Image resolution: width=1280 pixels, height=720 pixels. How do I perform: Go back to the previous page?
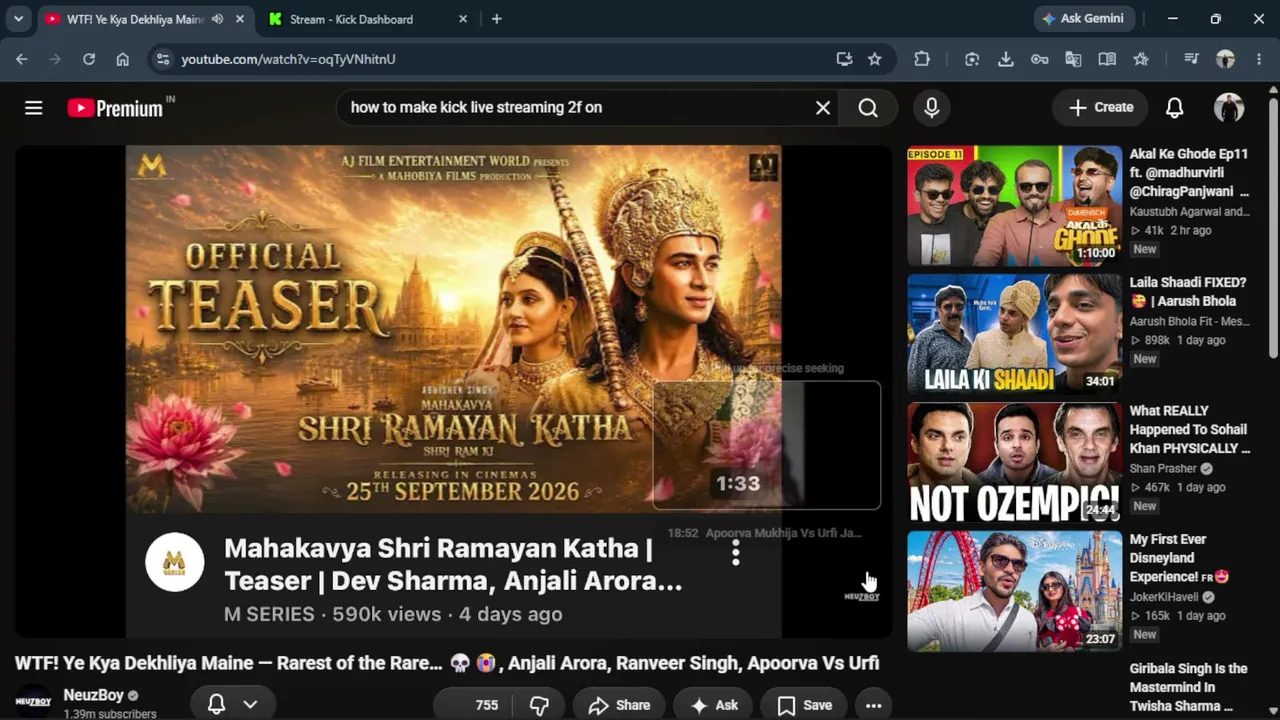22,59
